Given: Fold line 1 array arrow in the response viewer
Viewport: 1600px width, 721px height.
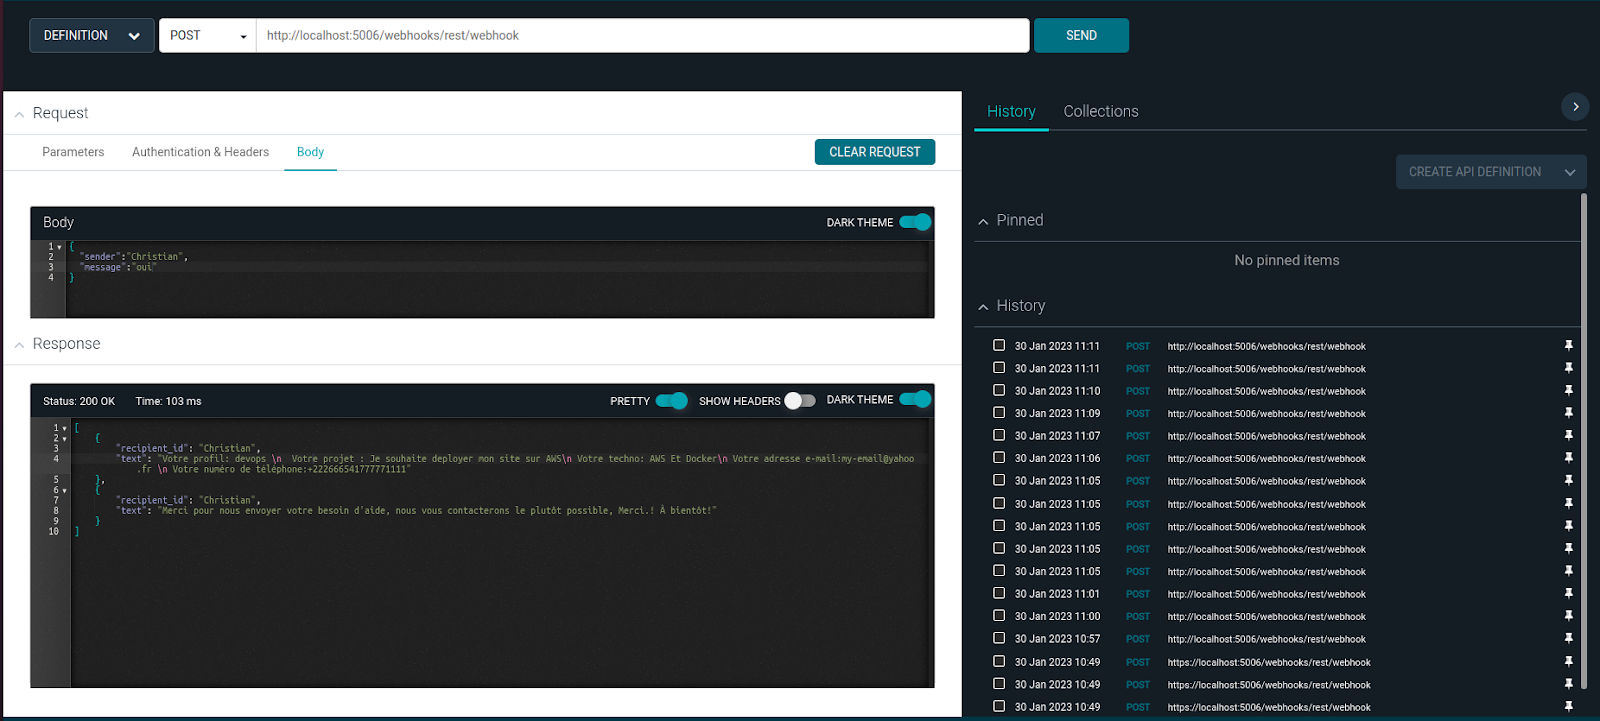Looking at the screenshot, I should click(x=65, y=428).
